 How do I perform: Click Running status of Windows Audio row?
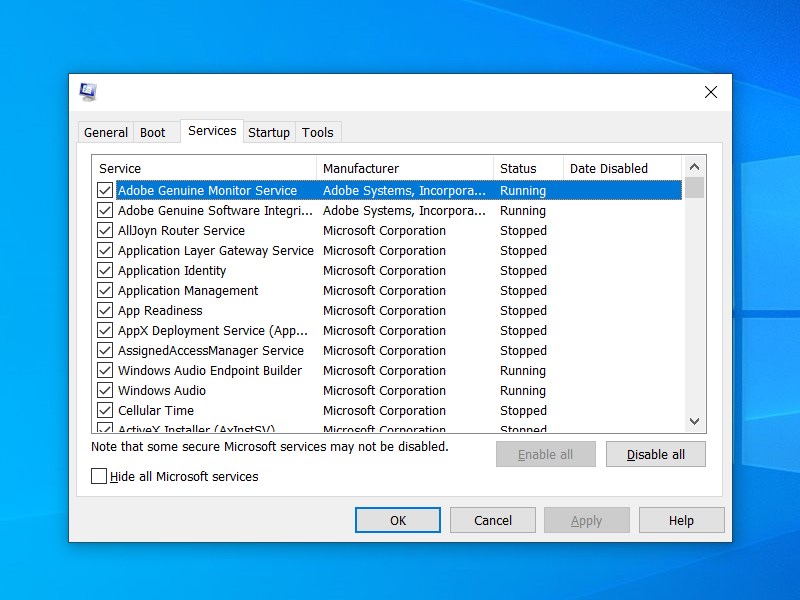[x=523, y=391]
